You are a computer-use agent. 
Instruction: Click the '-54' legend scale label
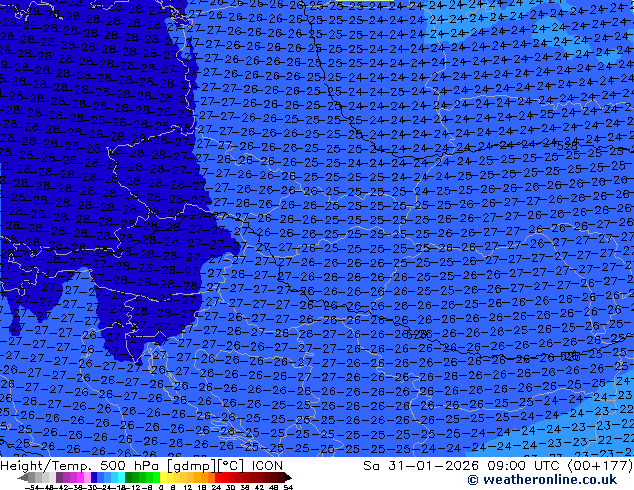click(32, 488)
